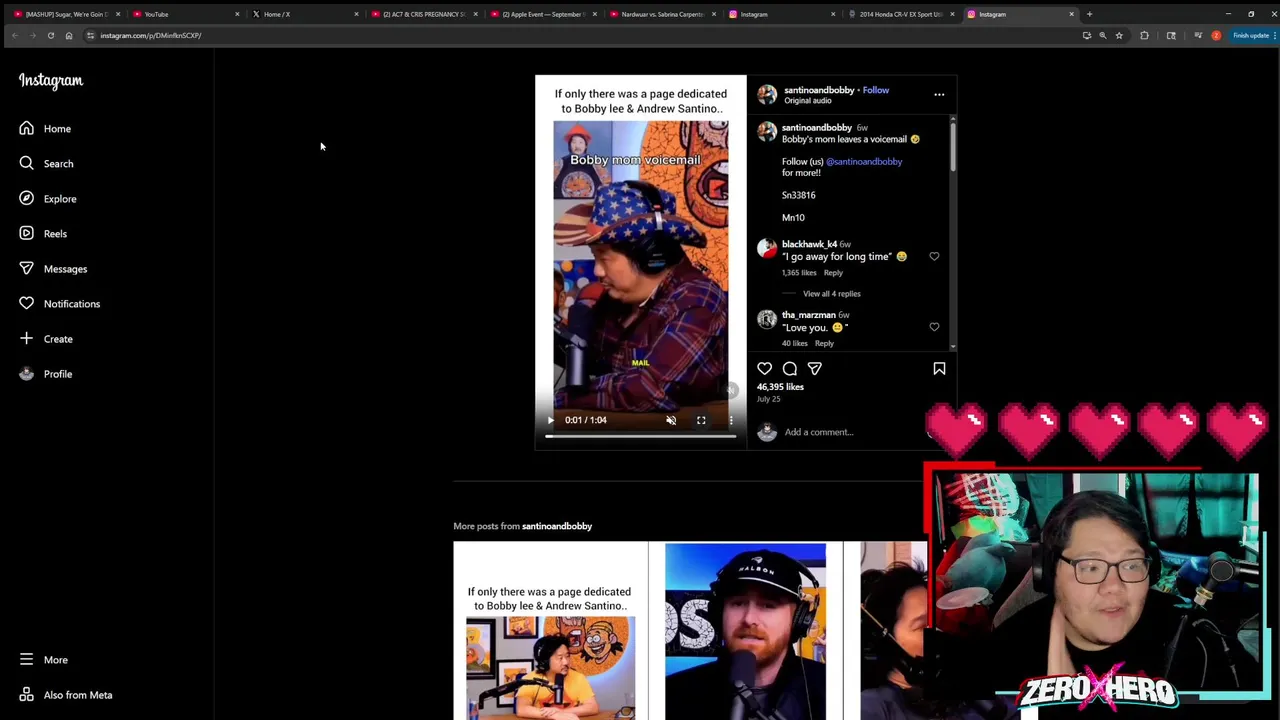Open santinoandbobby profile from post header
The height and width of the screenshot is (720, 1280).
tap(819, 90)
